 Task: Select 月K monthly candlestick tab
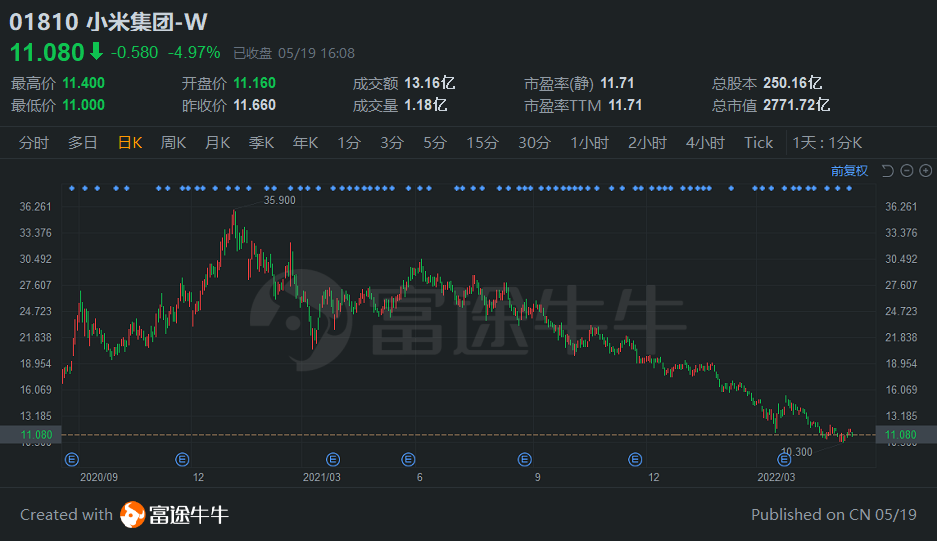[218, 143]
